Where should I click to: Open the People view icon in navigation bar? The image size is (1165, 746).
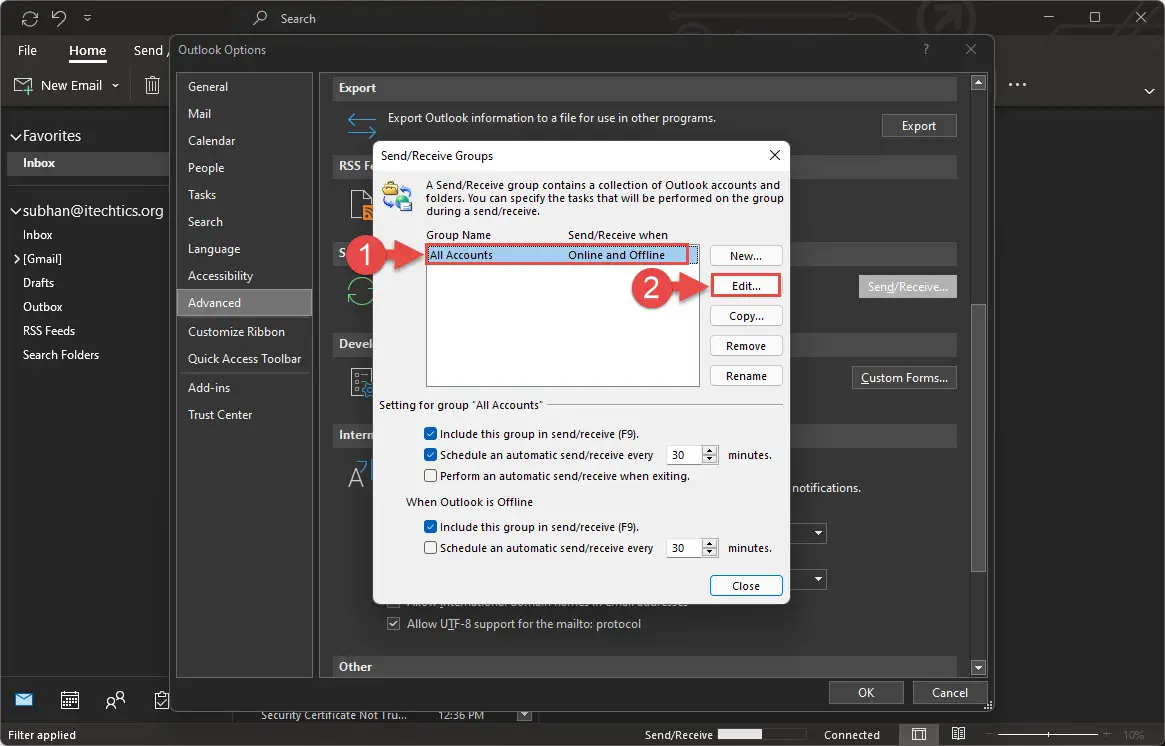point(115,699)
